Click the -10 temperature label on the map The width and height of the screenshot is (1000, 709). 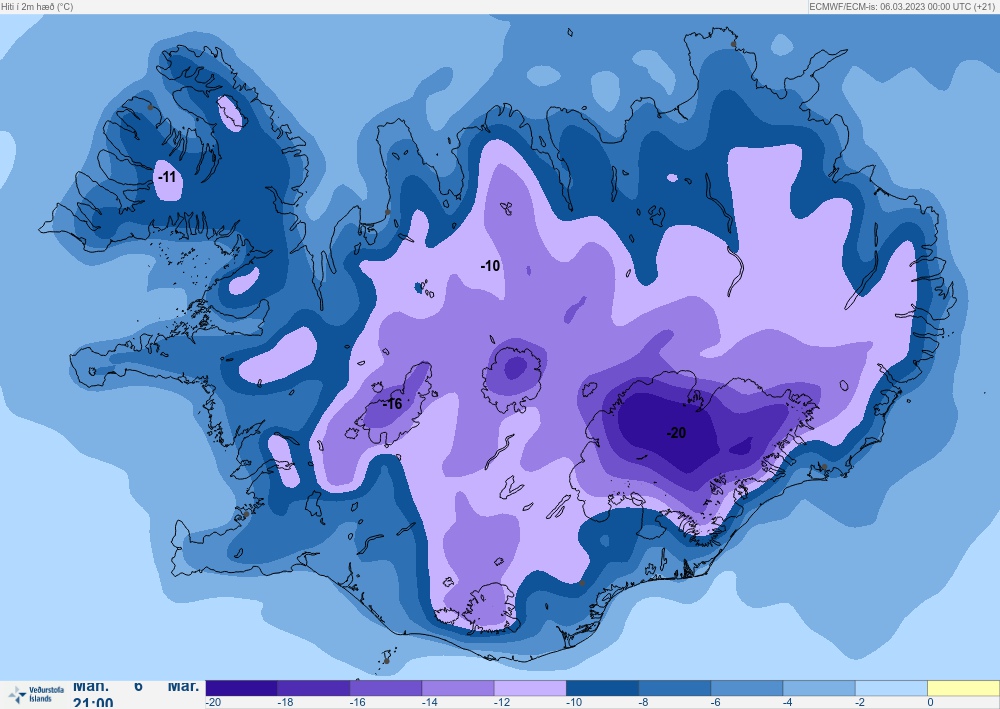tap(490, 266)
